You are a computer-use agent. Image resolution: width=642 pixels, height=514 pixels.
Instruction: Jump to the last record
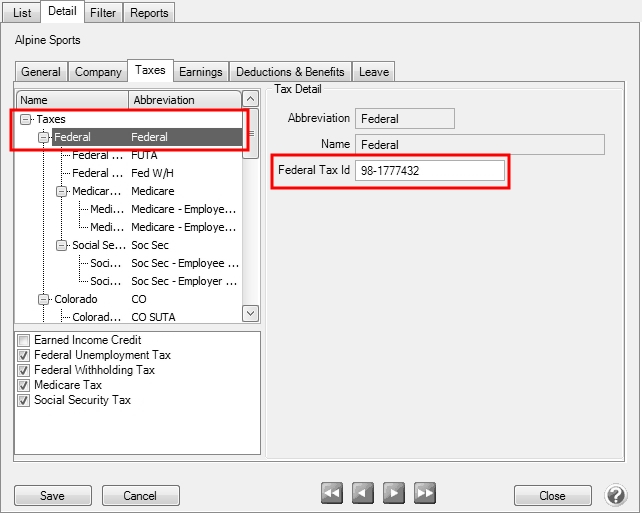[425, 494]
